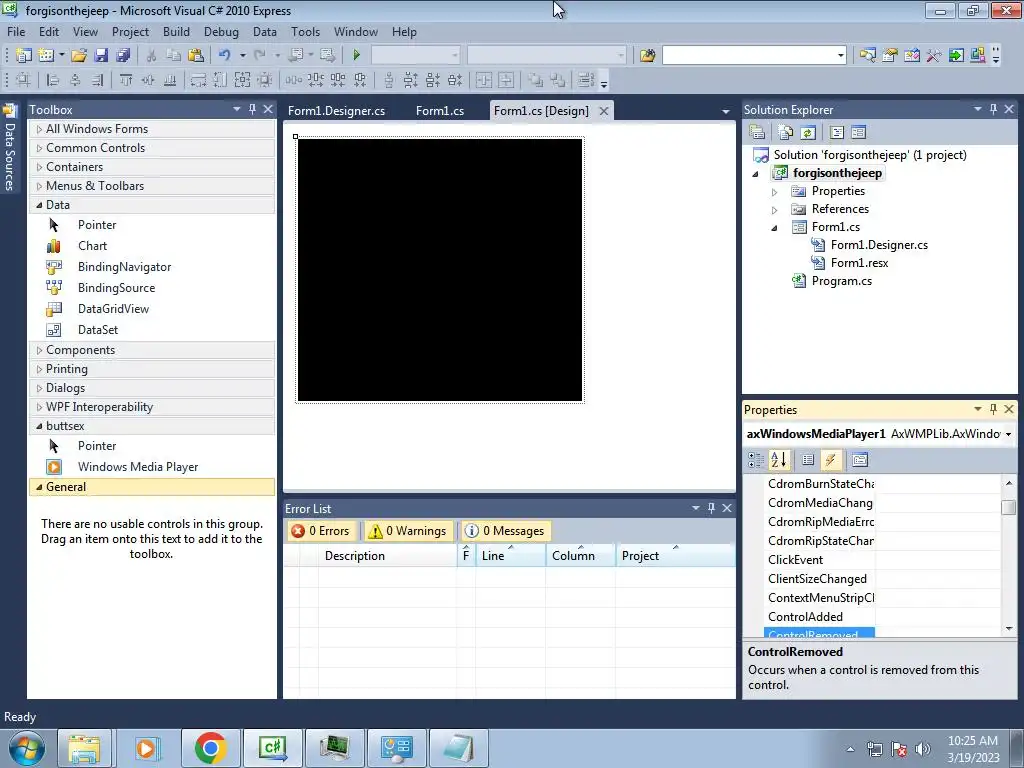The height and width of the screenshot is (768, 1024).
Task: Open the Solution Explorer toolbar icon
Action: coord(867,55)
